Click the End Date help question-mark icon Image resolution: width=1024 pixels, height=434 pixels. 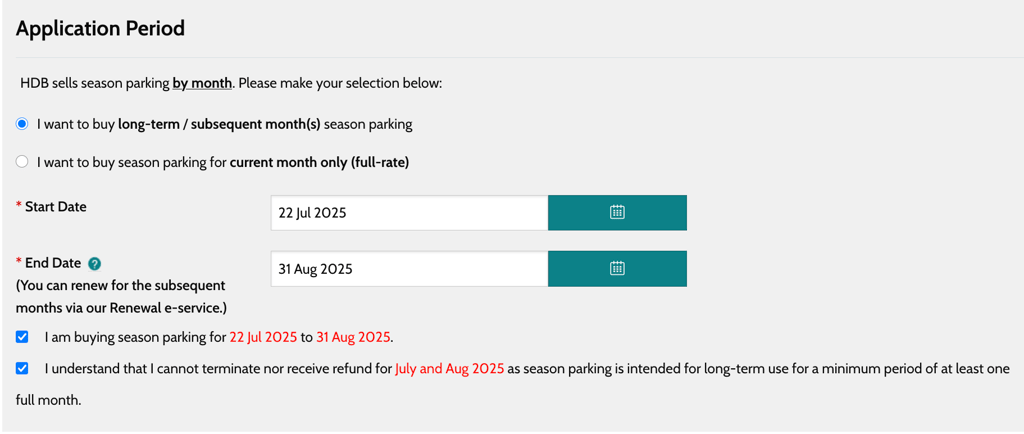[94, 264]
